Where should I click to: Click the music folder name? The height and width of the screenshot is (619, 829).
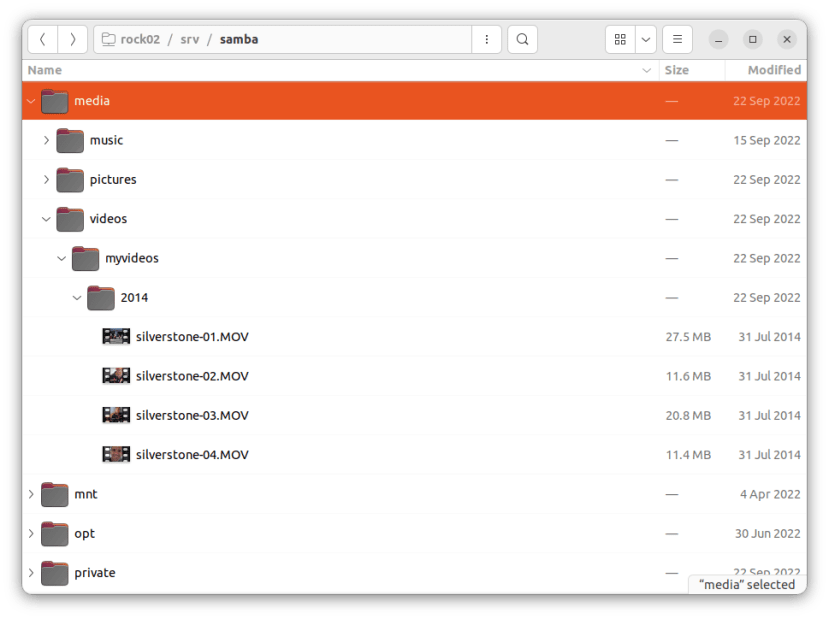click(x=106, y=141)
